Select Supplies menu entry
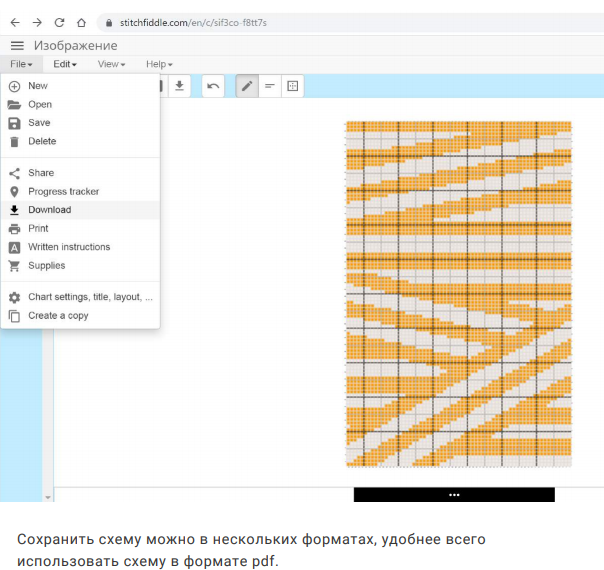 tap(80, 265)
